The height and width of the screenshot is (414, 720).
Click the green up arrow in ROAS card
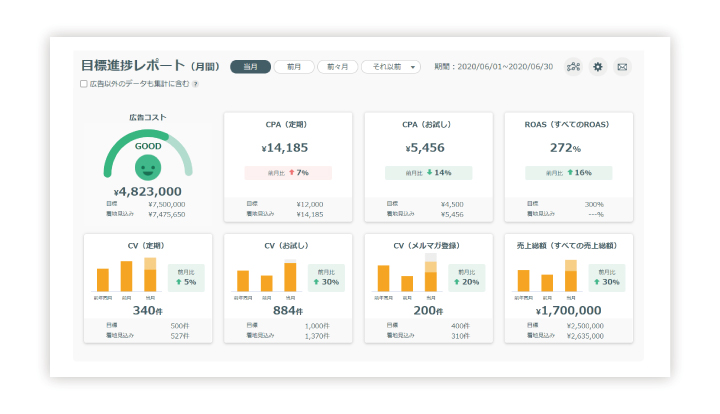point(569,173)
